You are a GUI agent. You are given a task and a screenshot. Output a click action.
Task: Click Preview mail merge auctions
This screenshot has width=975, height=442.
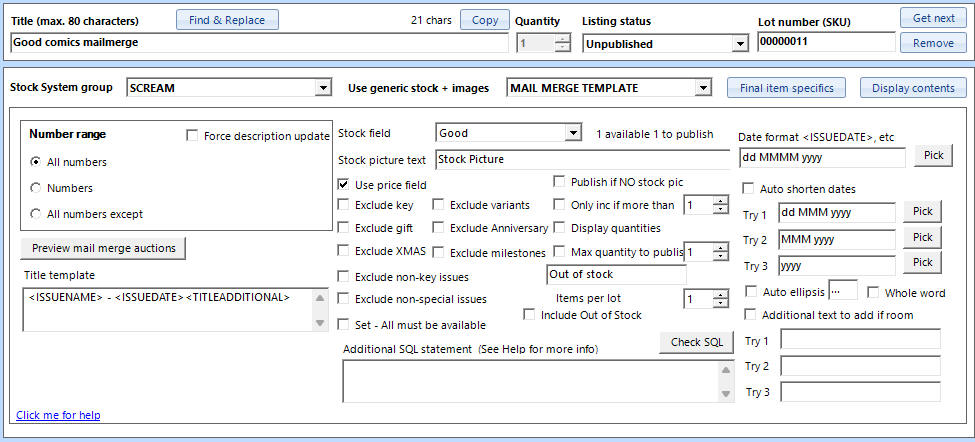tap(103, 248)
